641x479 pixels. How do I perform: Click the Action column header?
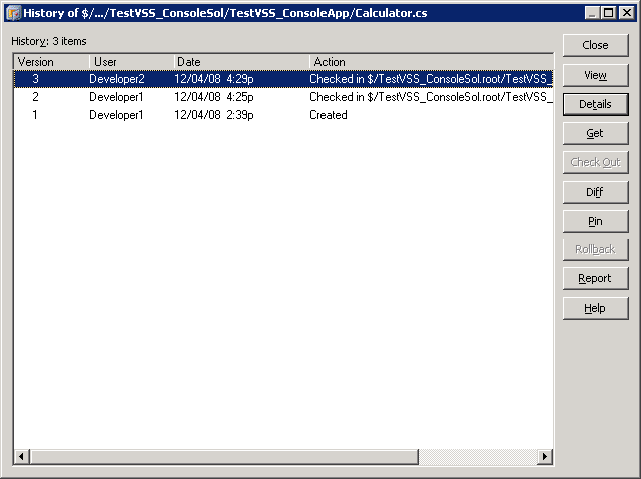[x=431, y=62]
